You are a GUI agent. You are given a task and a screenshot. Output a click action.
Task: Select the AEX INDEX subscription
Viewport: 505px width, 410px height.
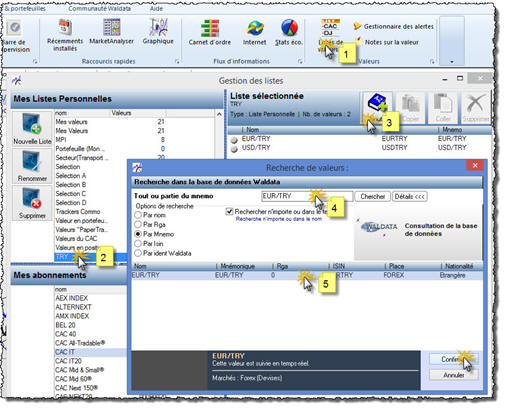point(71,298)
